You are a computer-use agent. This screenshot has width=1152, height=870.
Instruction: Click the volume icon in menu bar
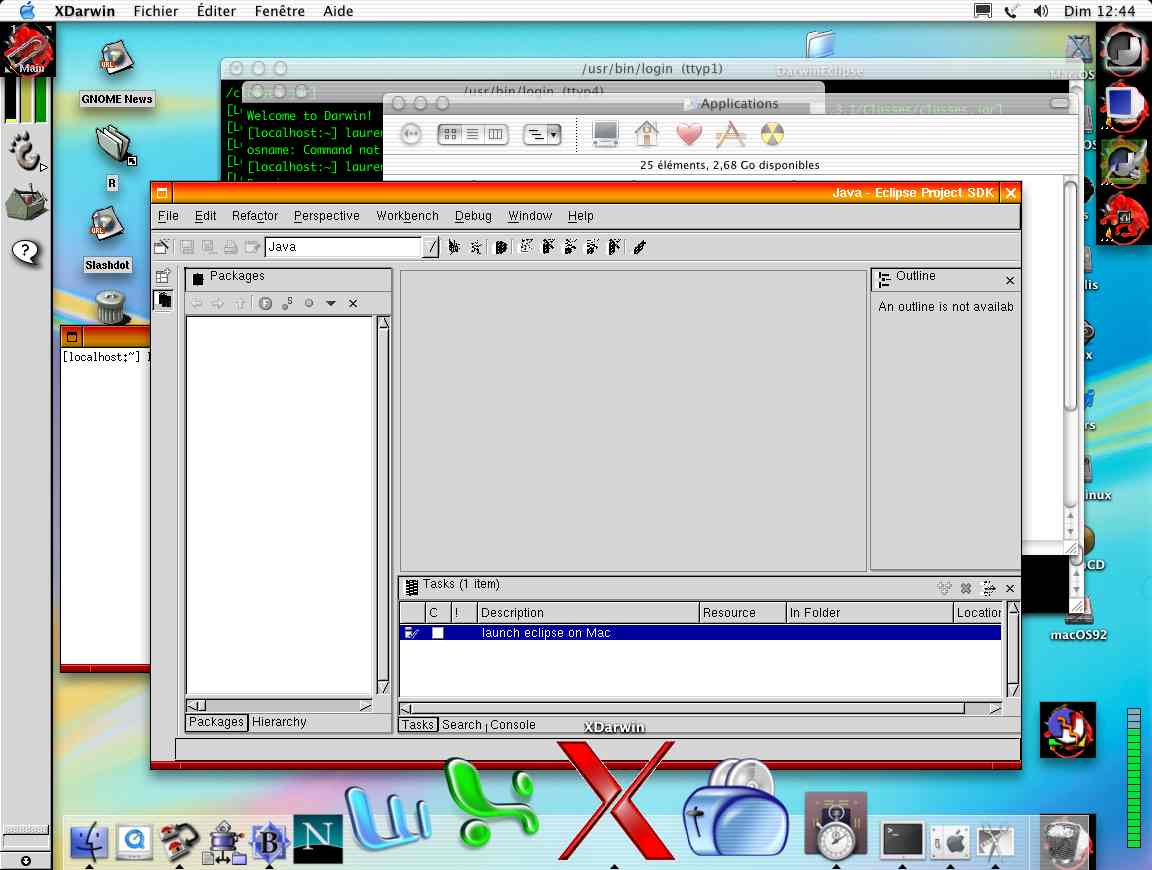click(1040, 11)
